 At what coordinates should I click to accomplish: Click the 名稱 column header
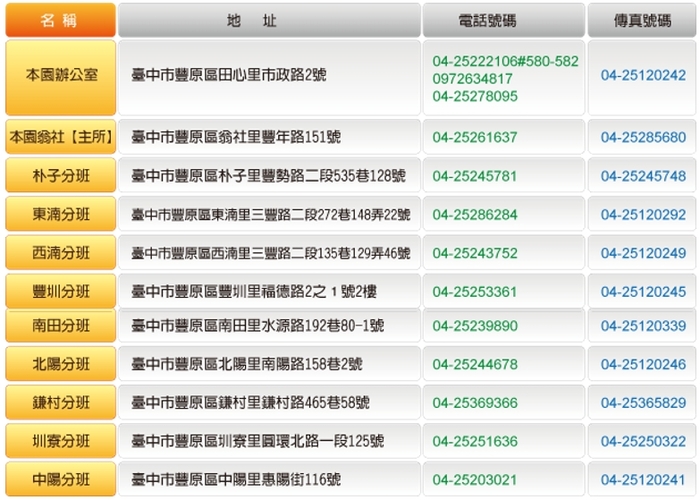click(x=61, y=20)
